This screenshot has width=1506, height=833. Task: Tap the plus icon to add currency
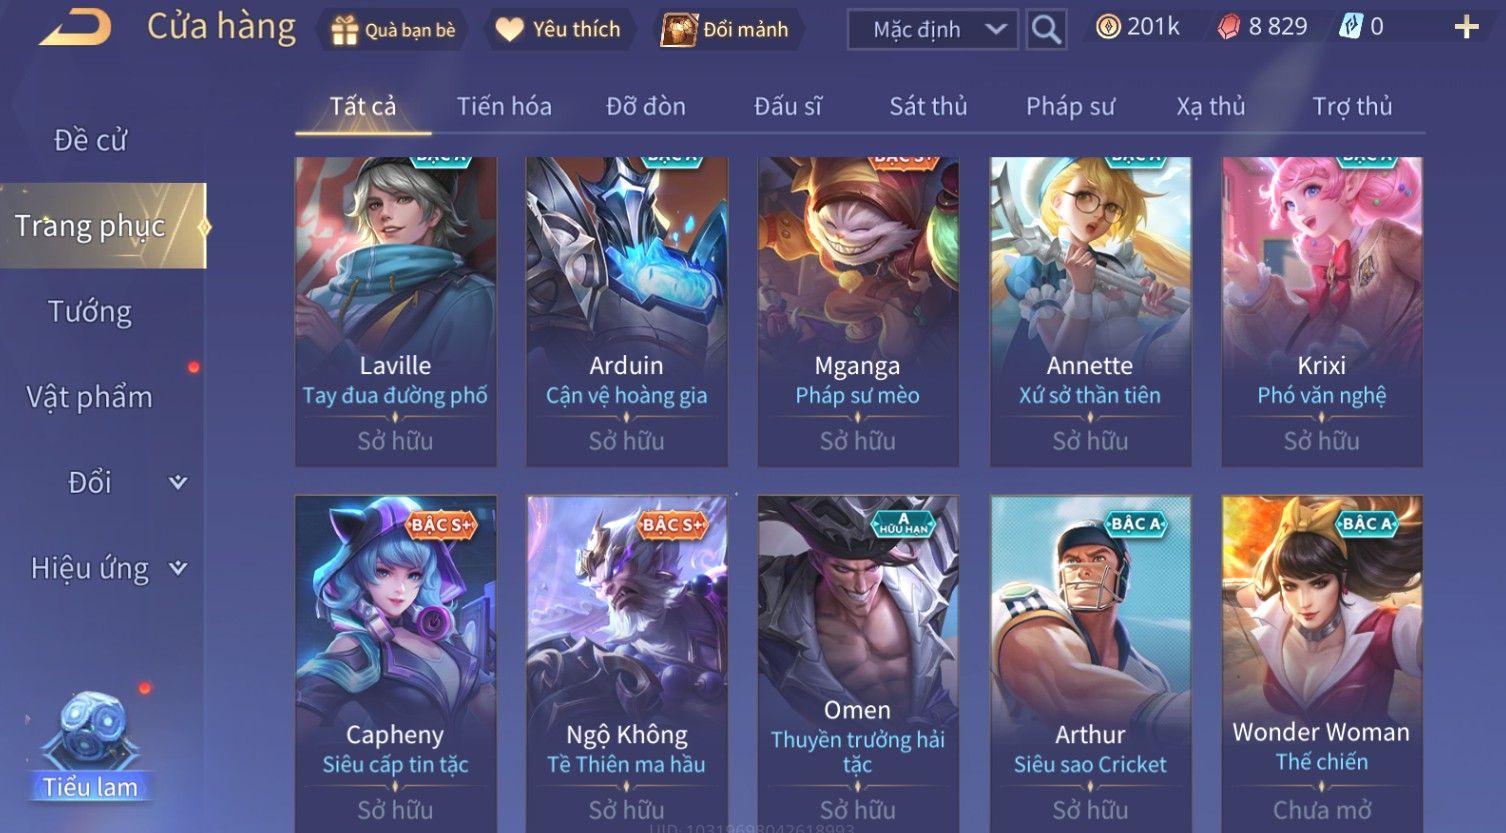[x=1466, y=27]
